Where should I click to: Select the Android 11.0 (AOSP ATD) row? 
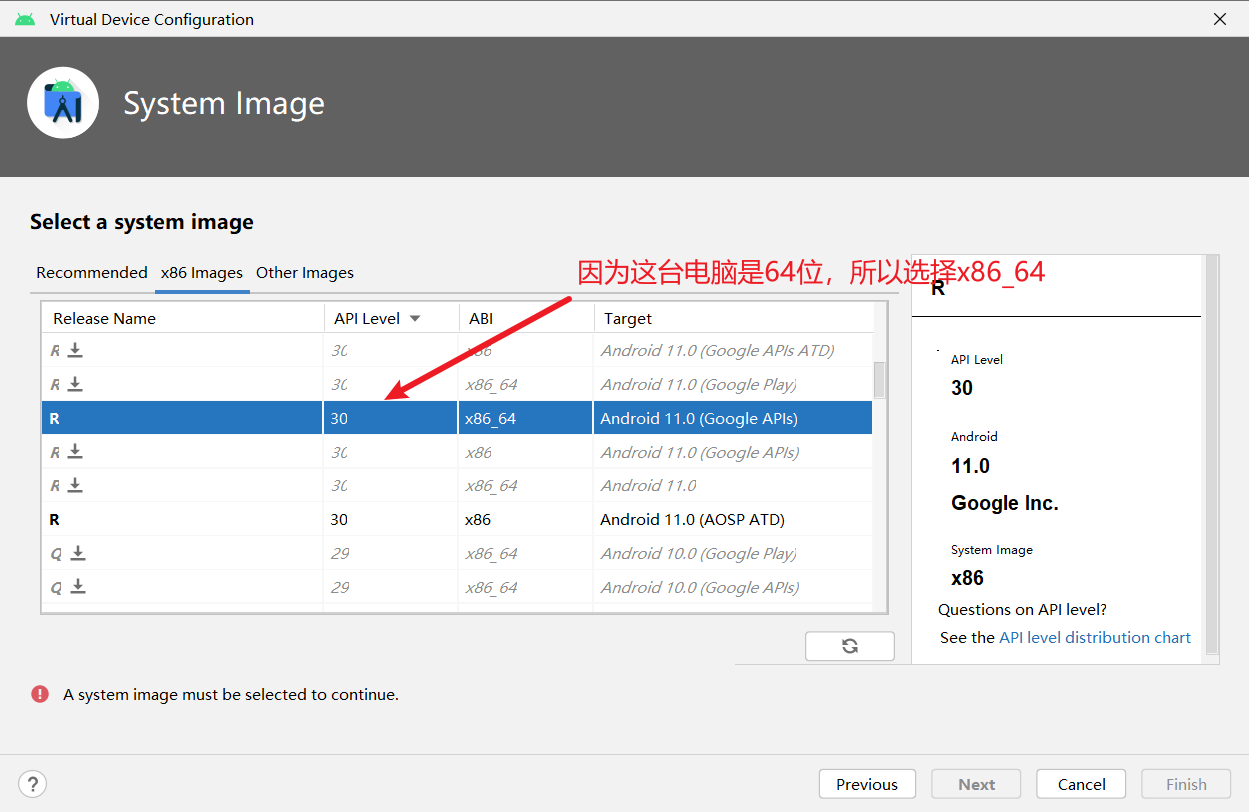coord(457,519)
